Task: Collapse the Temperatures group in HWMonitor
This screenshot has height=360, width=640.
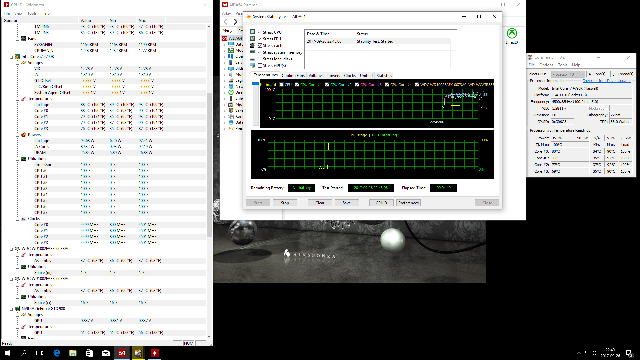Action: 18,99
